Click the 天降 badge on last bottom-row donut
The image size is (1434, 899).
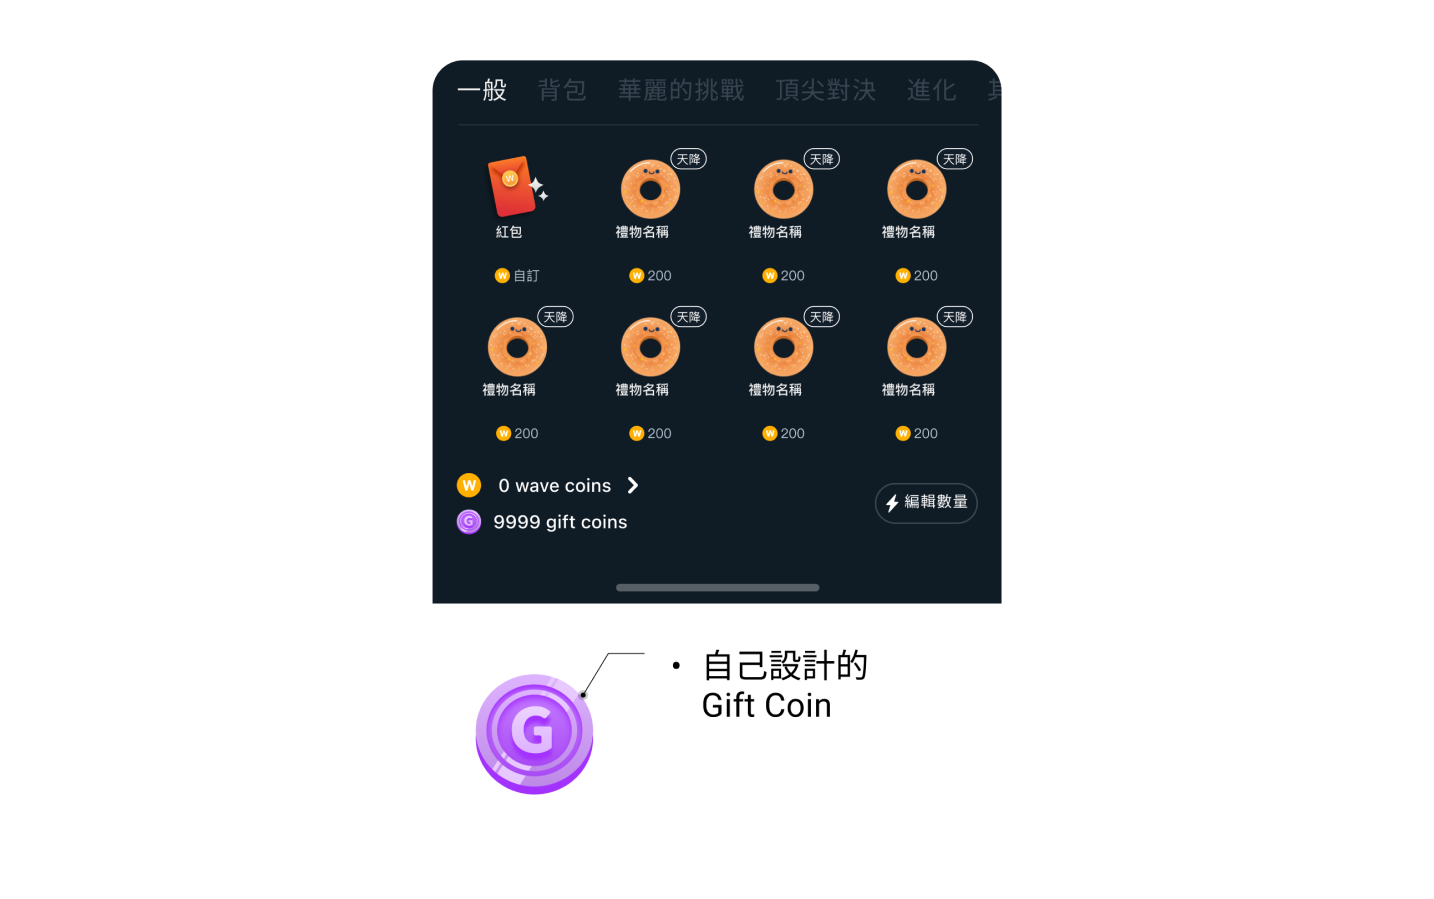[x=955, y=317]
